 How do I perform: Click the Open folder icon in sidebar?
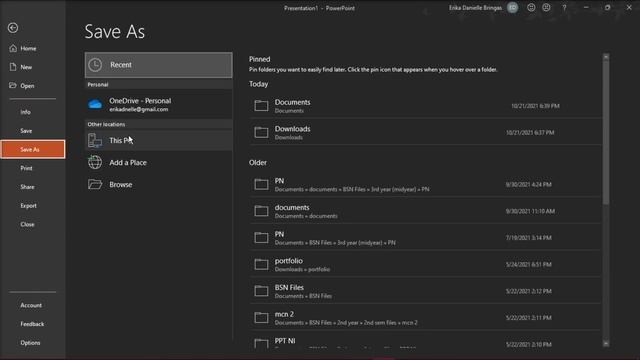[13, 85]
